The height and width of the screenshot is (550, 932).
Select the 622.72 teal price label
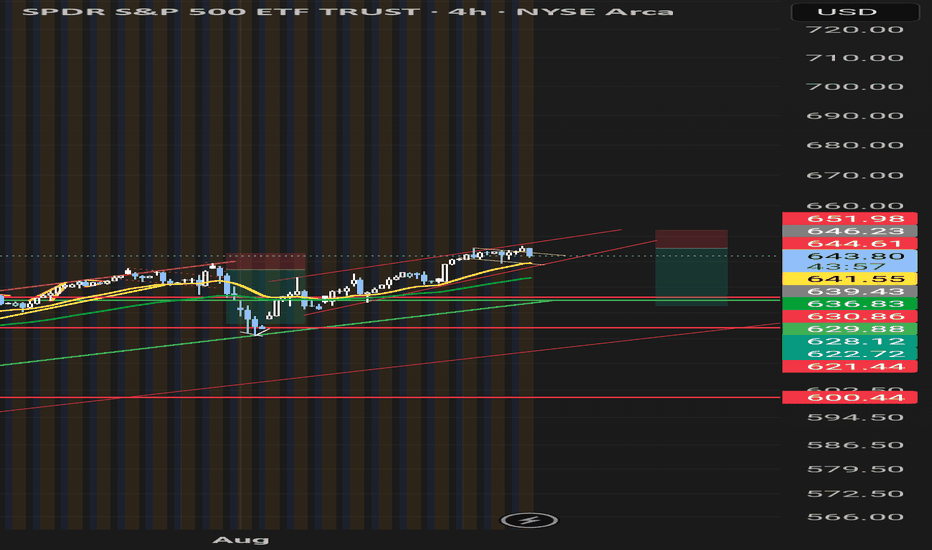(x=849, y=354)
